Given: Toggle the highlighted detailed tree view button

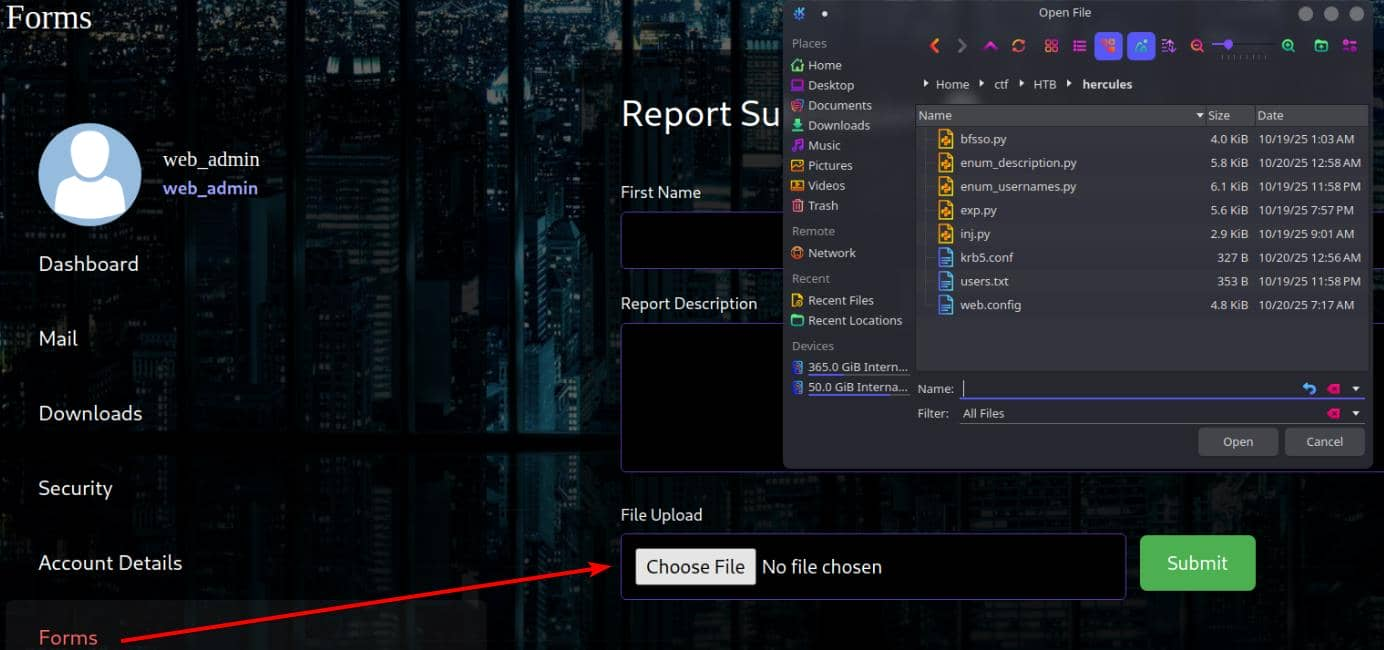Looking at the screenshot, I should point(1108,46).
